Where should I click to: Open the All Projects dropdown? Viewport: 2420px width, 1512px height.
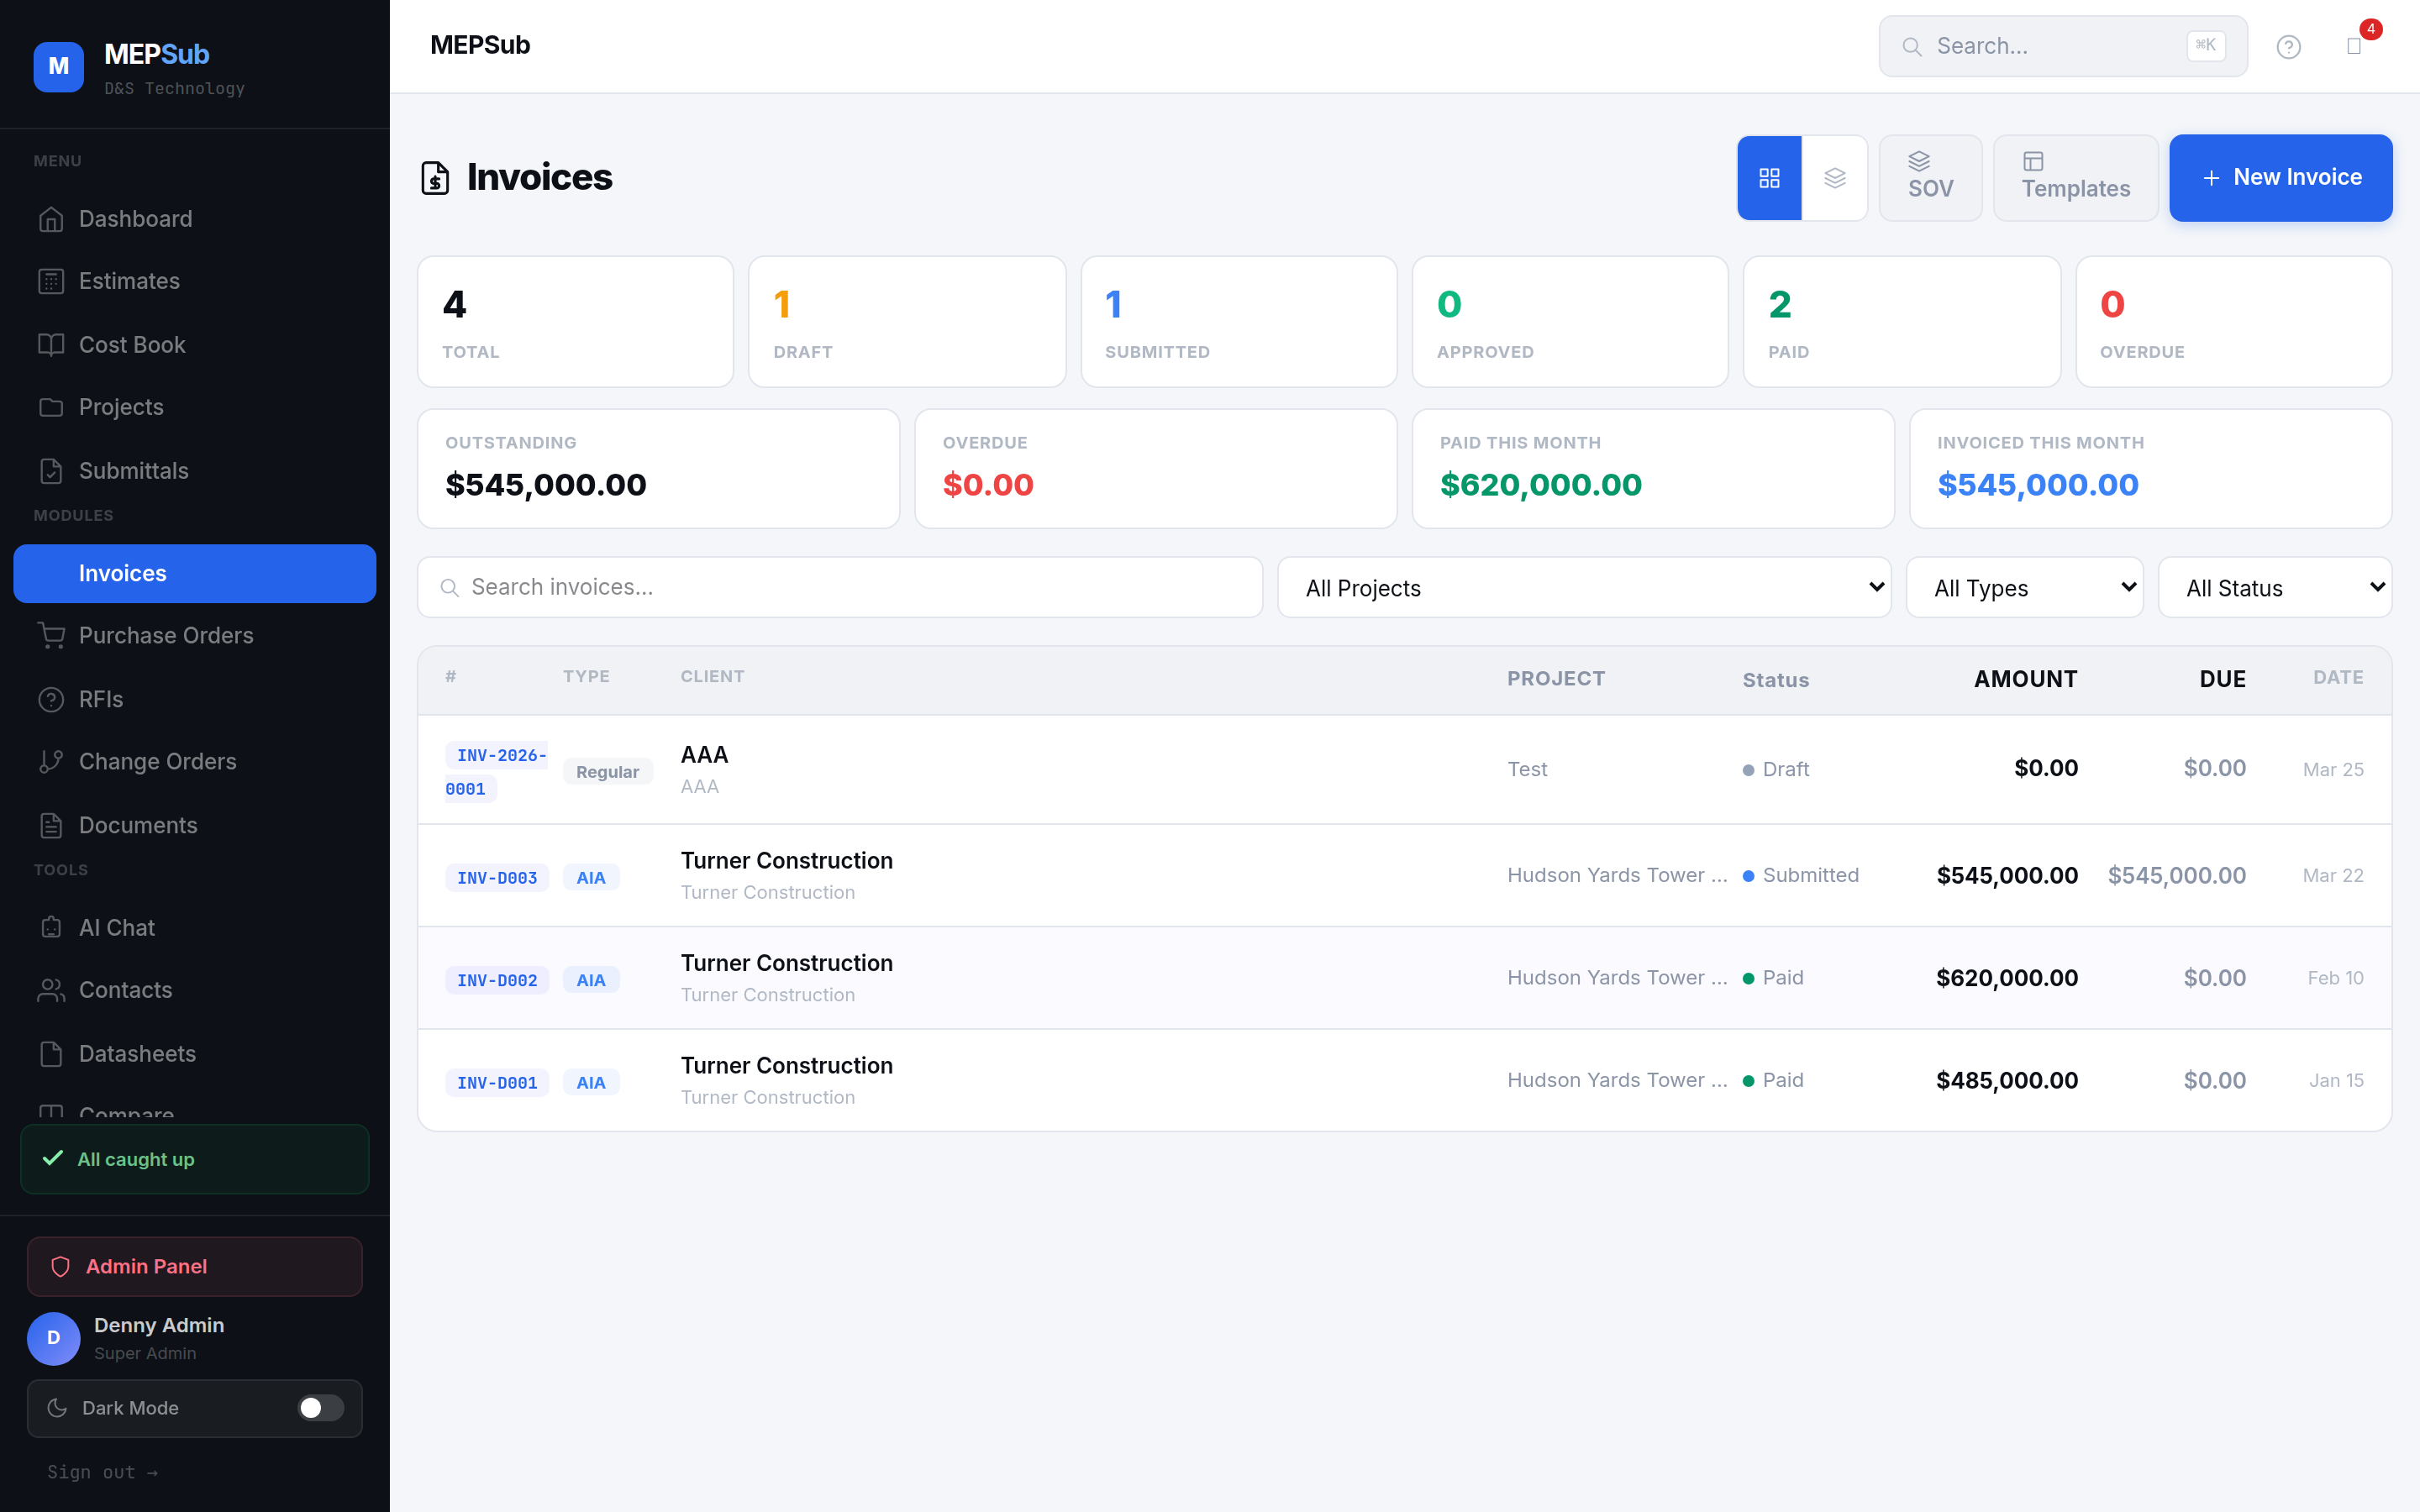click(1582, 587)
